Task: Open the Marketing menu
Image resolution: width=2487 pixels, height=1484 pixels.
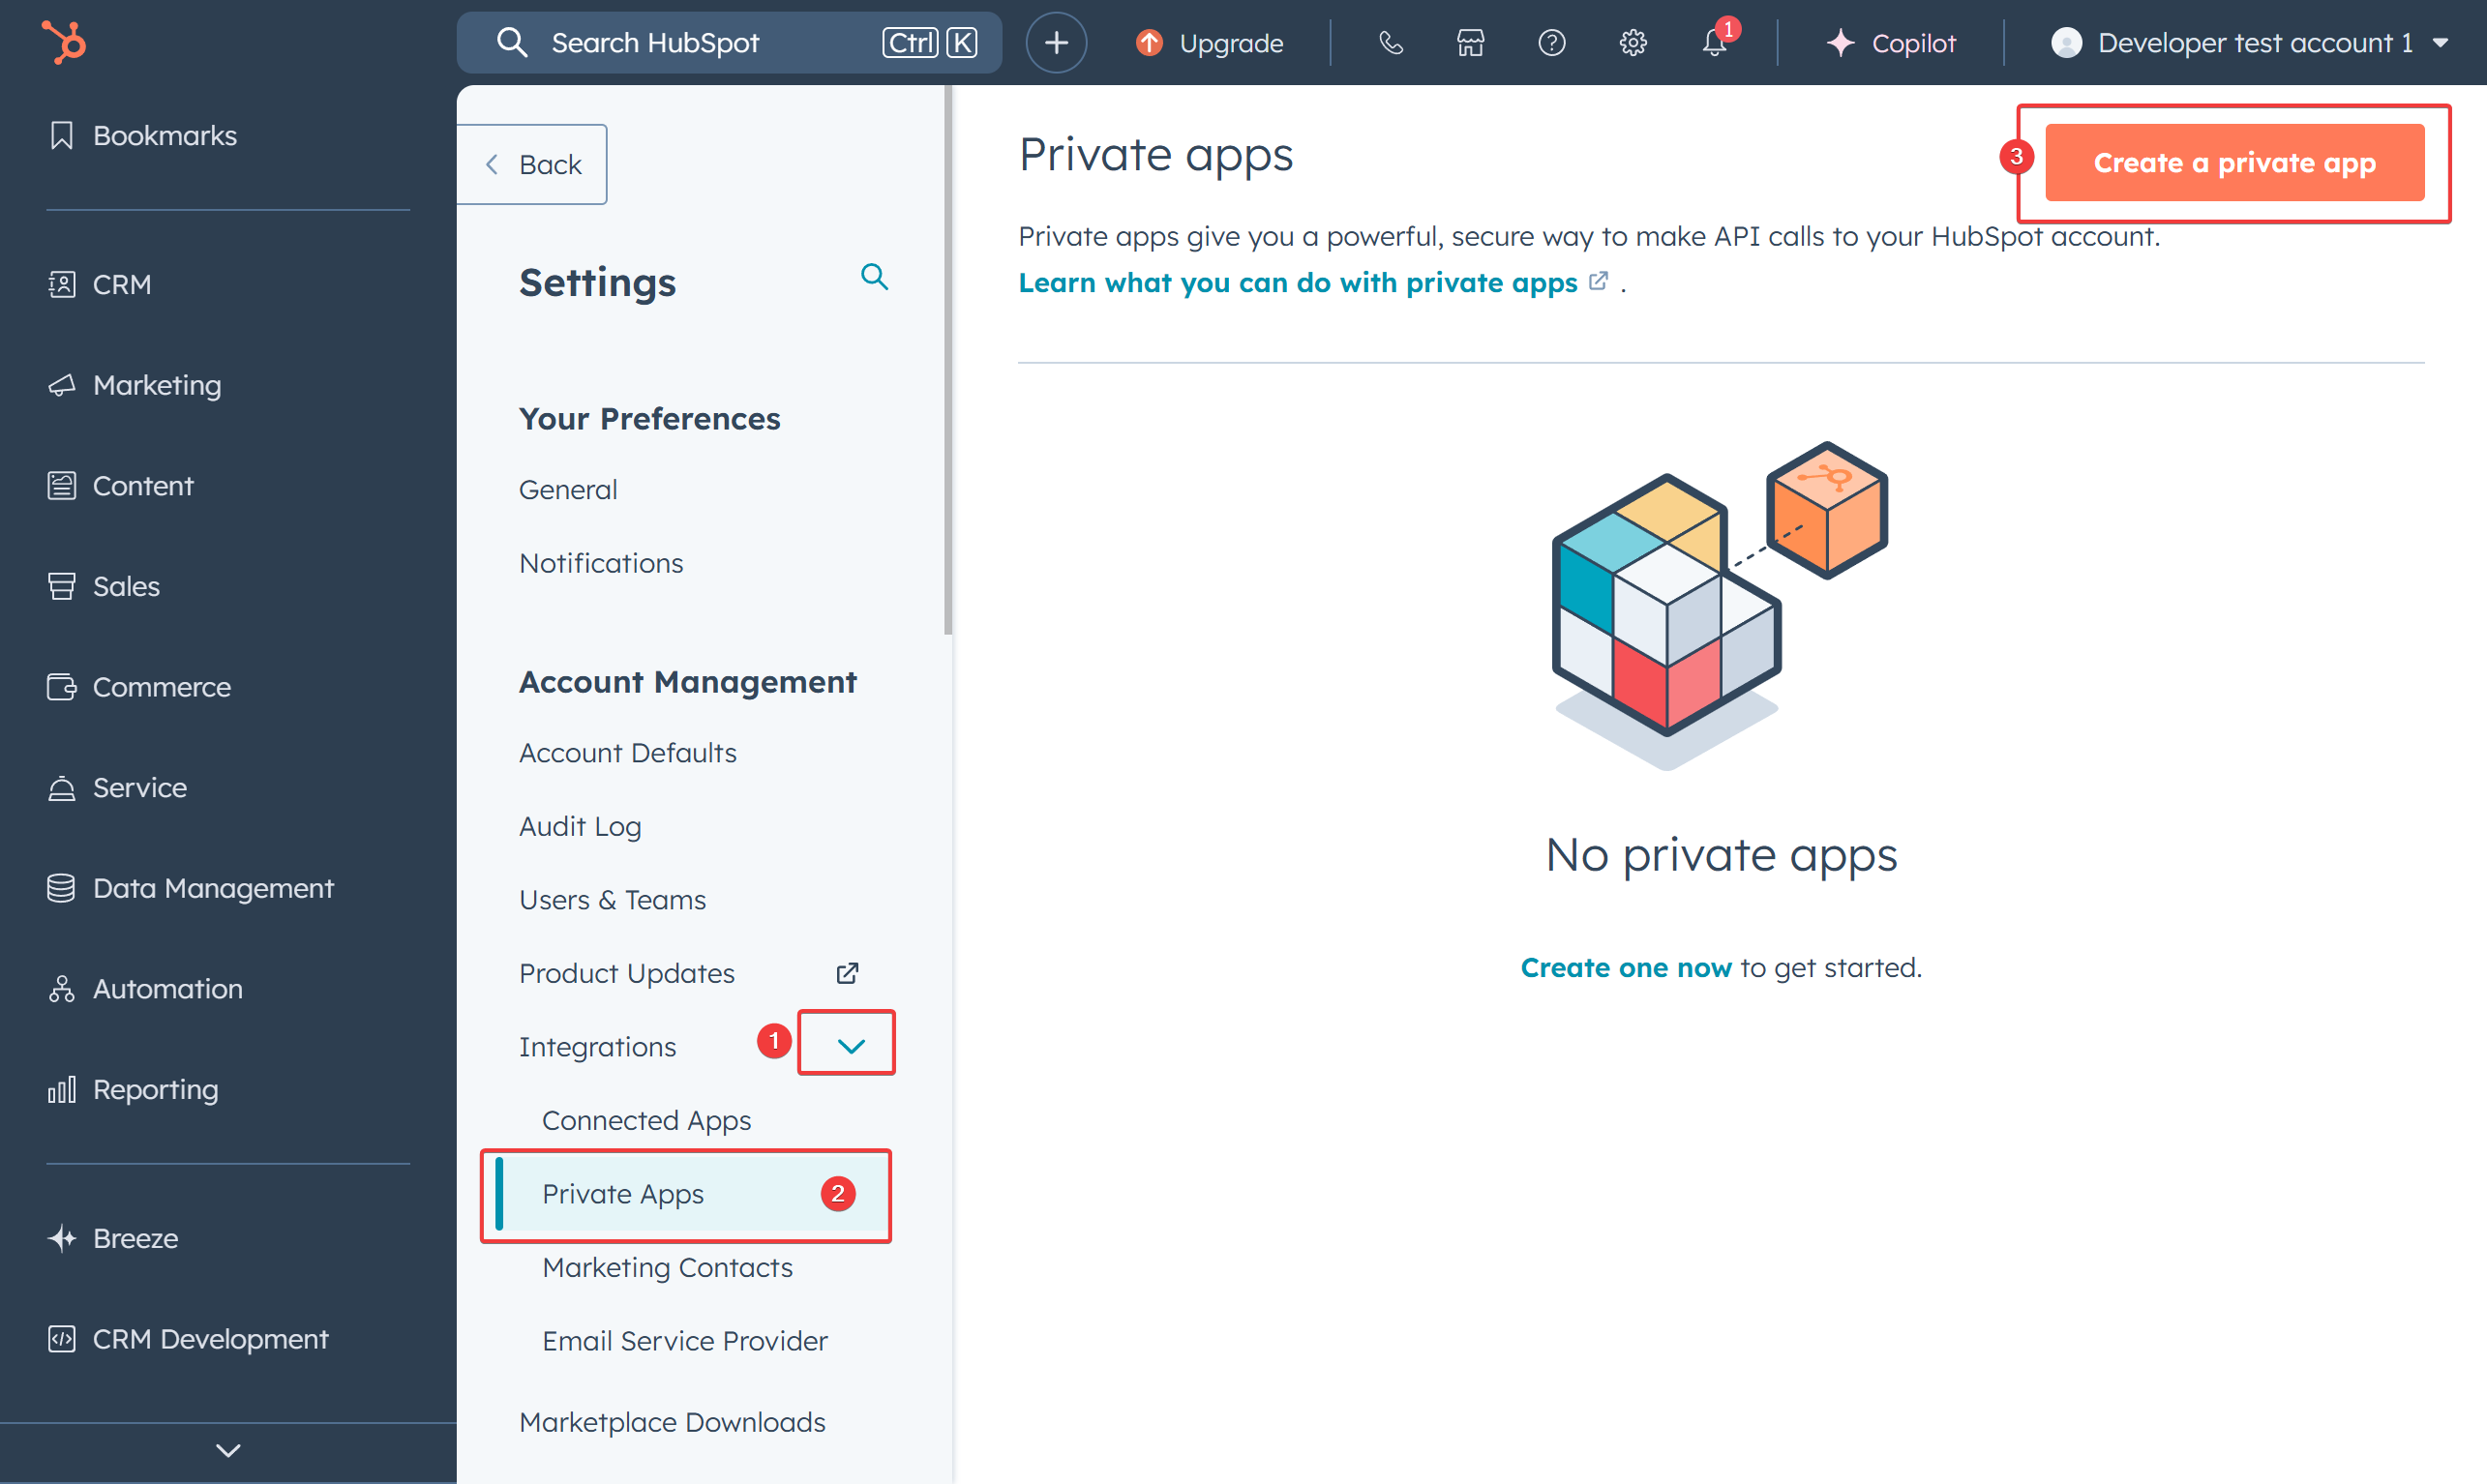Action: click(134, 385)
